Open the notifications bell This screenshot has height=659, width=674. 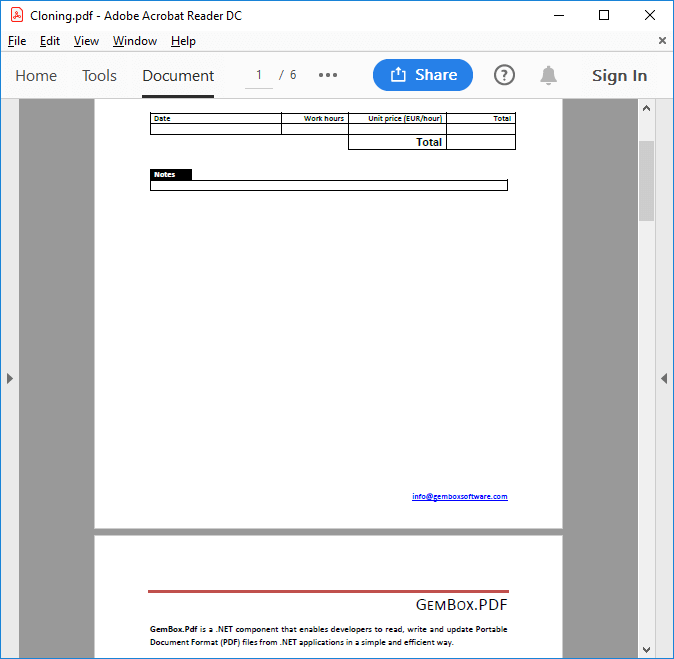pyautogui.click(x=548, y=76)
